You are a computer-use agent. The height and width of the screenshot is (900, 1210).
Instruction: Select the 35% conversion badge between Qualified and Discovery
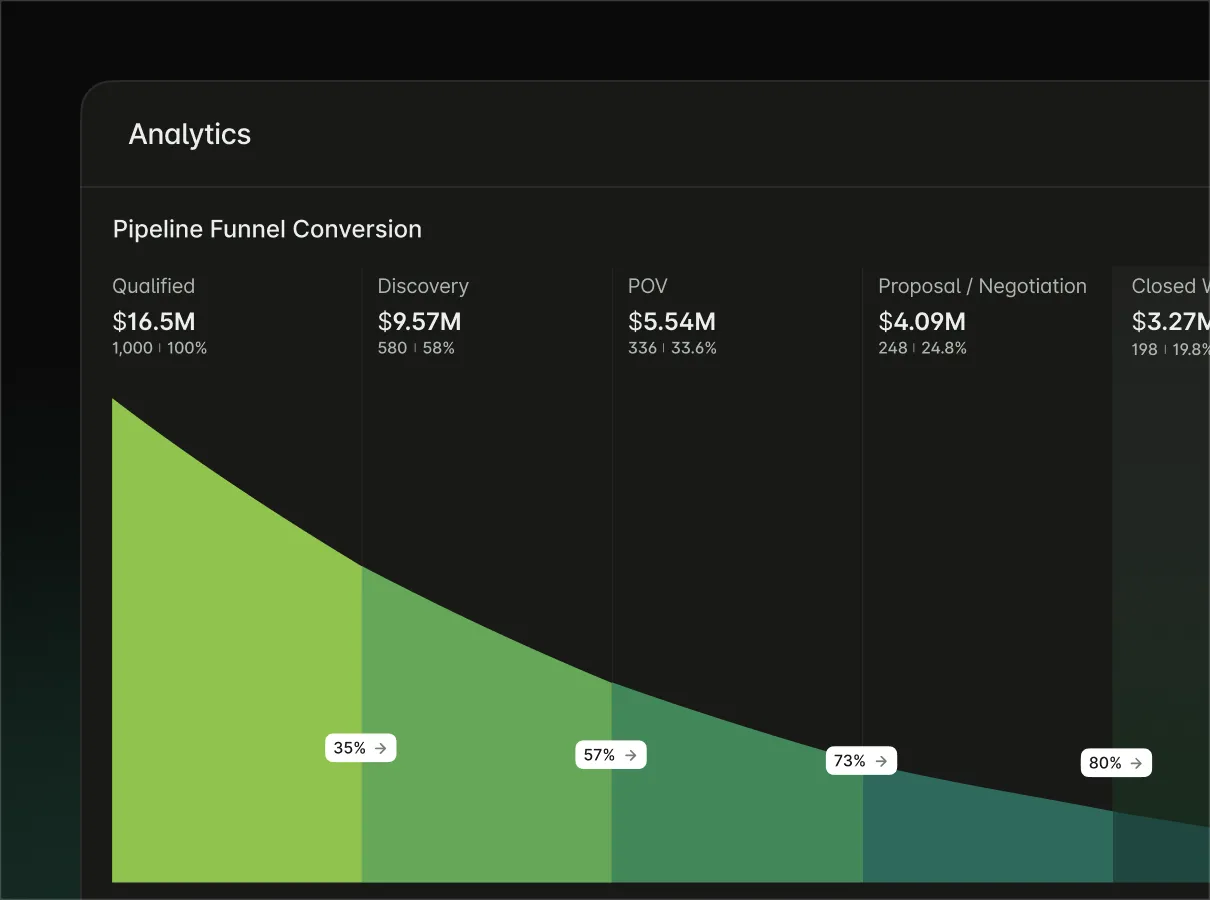[x=360, y=747]
